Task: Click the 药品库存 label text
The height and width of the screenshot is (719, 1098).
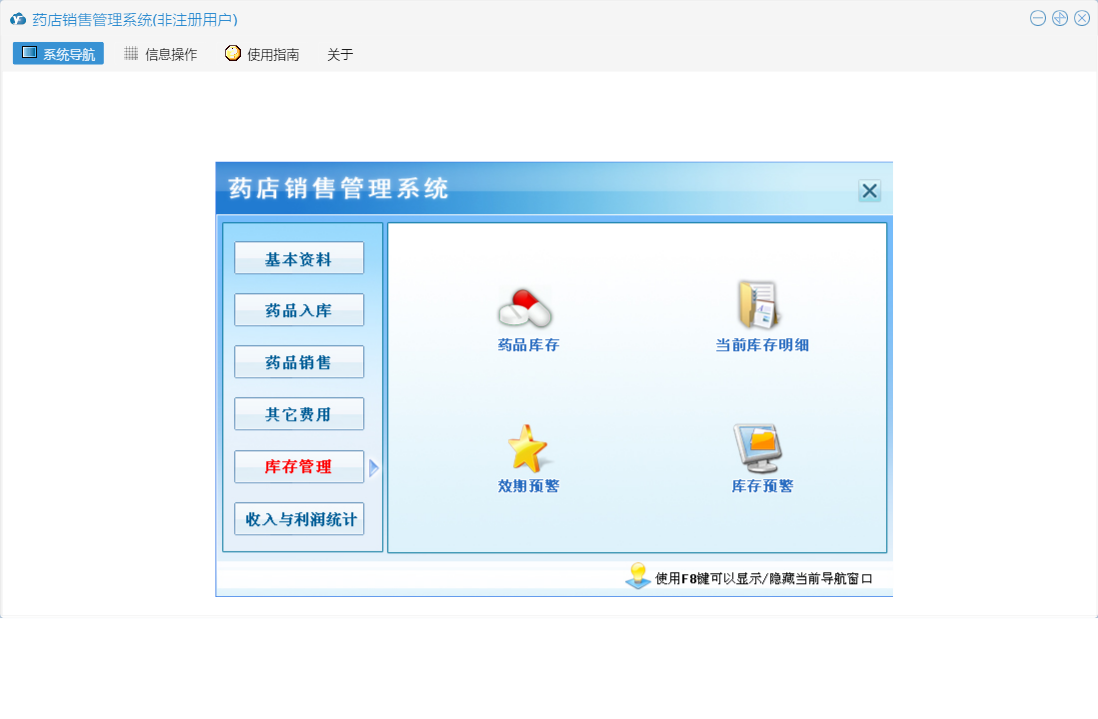Action: (528, 345)
